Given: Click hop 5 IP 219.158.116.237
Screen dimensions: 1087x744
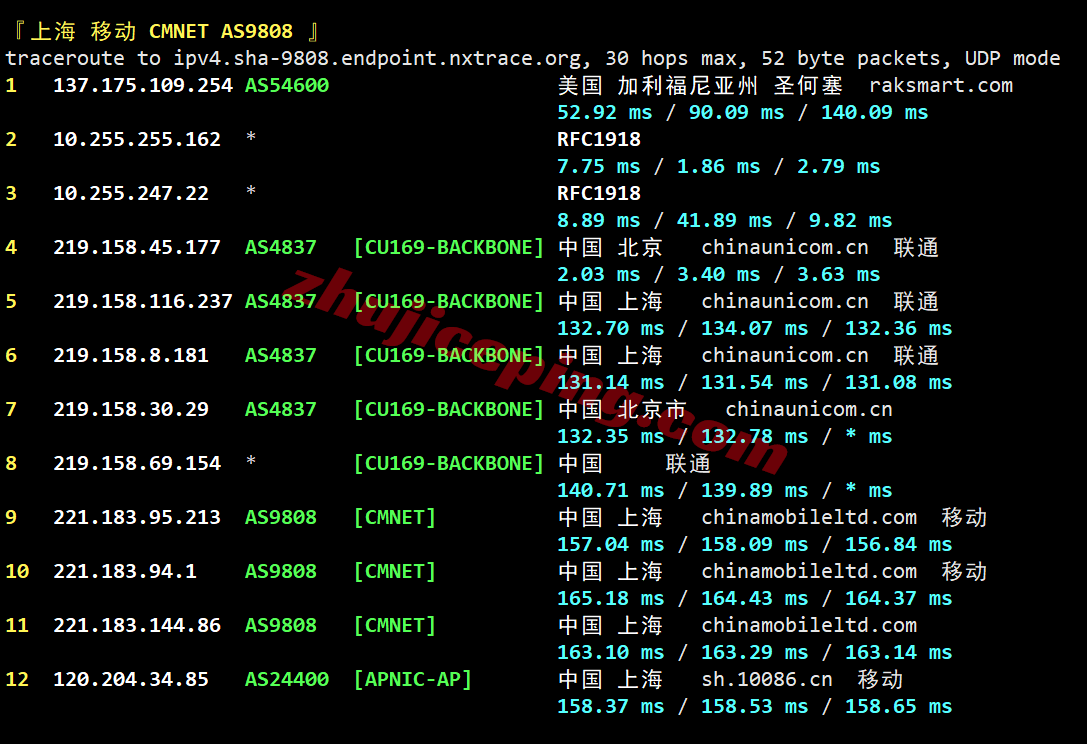Looking at the screenshot, I should coord(142,302).
